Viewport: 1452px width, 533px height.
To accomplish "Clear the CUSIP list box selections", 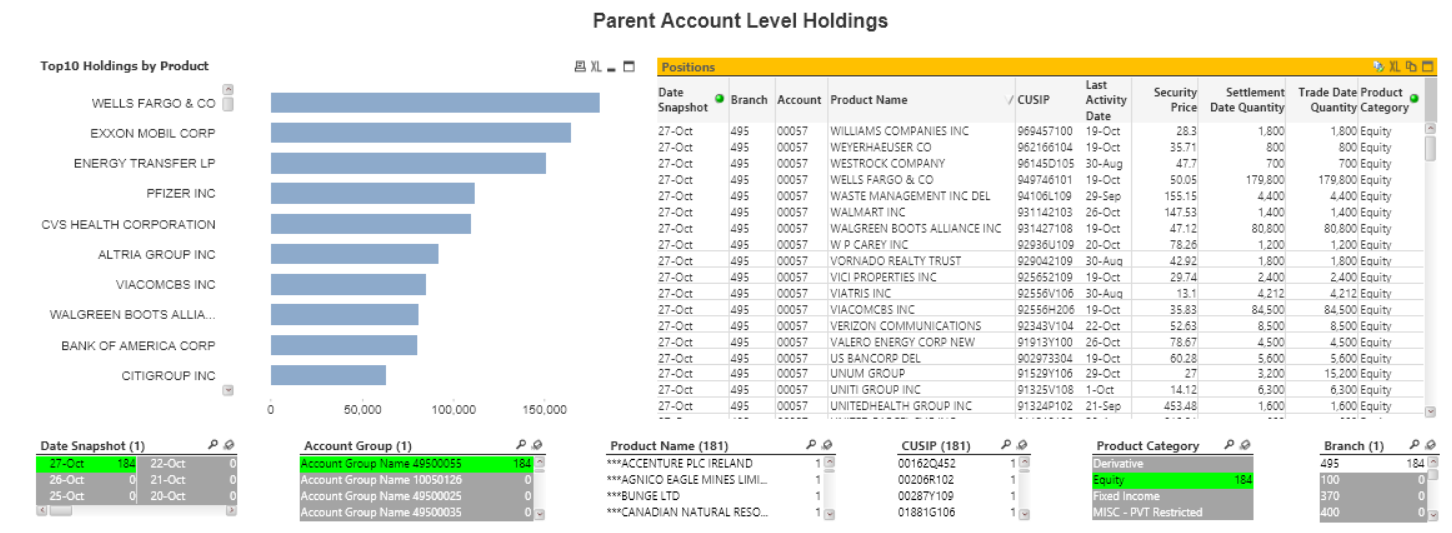I will 1020,445.
